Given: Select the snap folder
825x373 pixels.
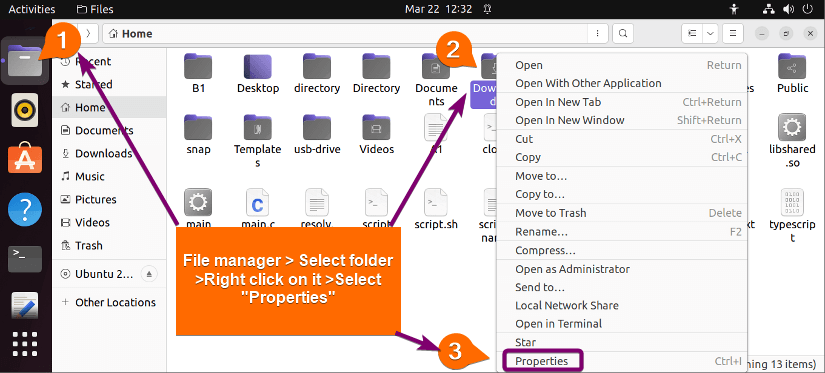Looking at the screenshot, I should pyautogui.click(x=198, y=135).
